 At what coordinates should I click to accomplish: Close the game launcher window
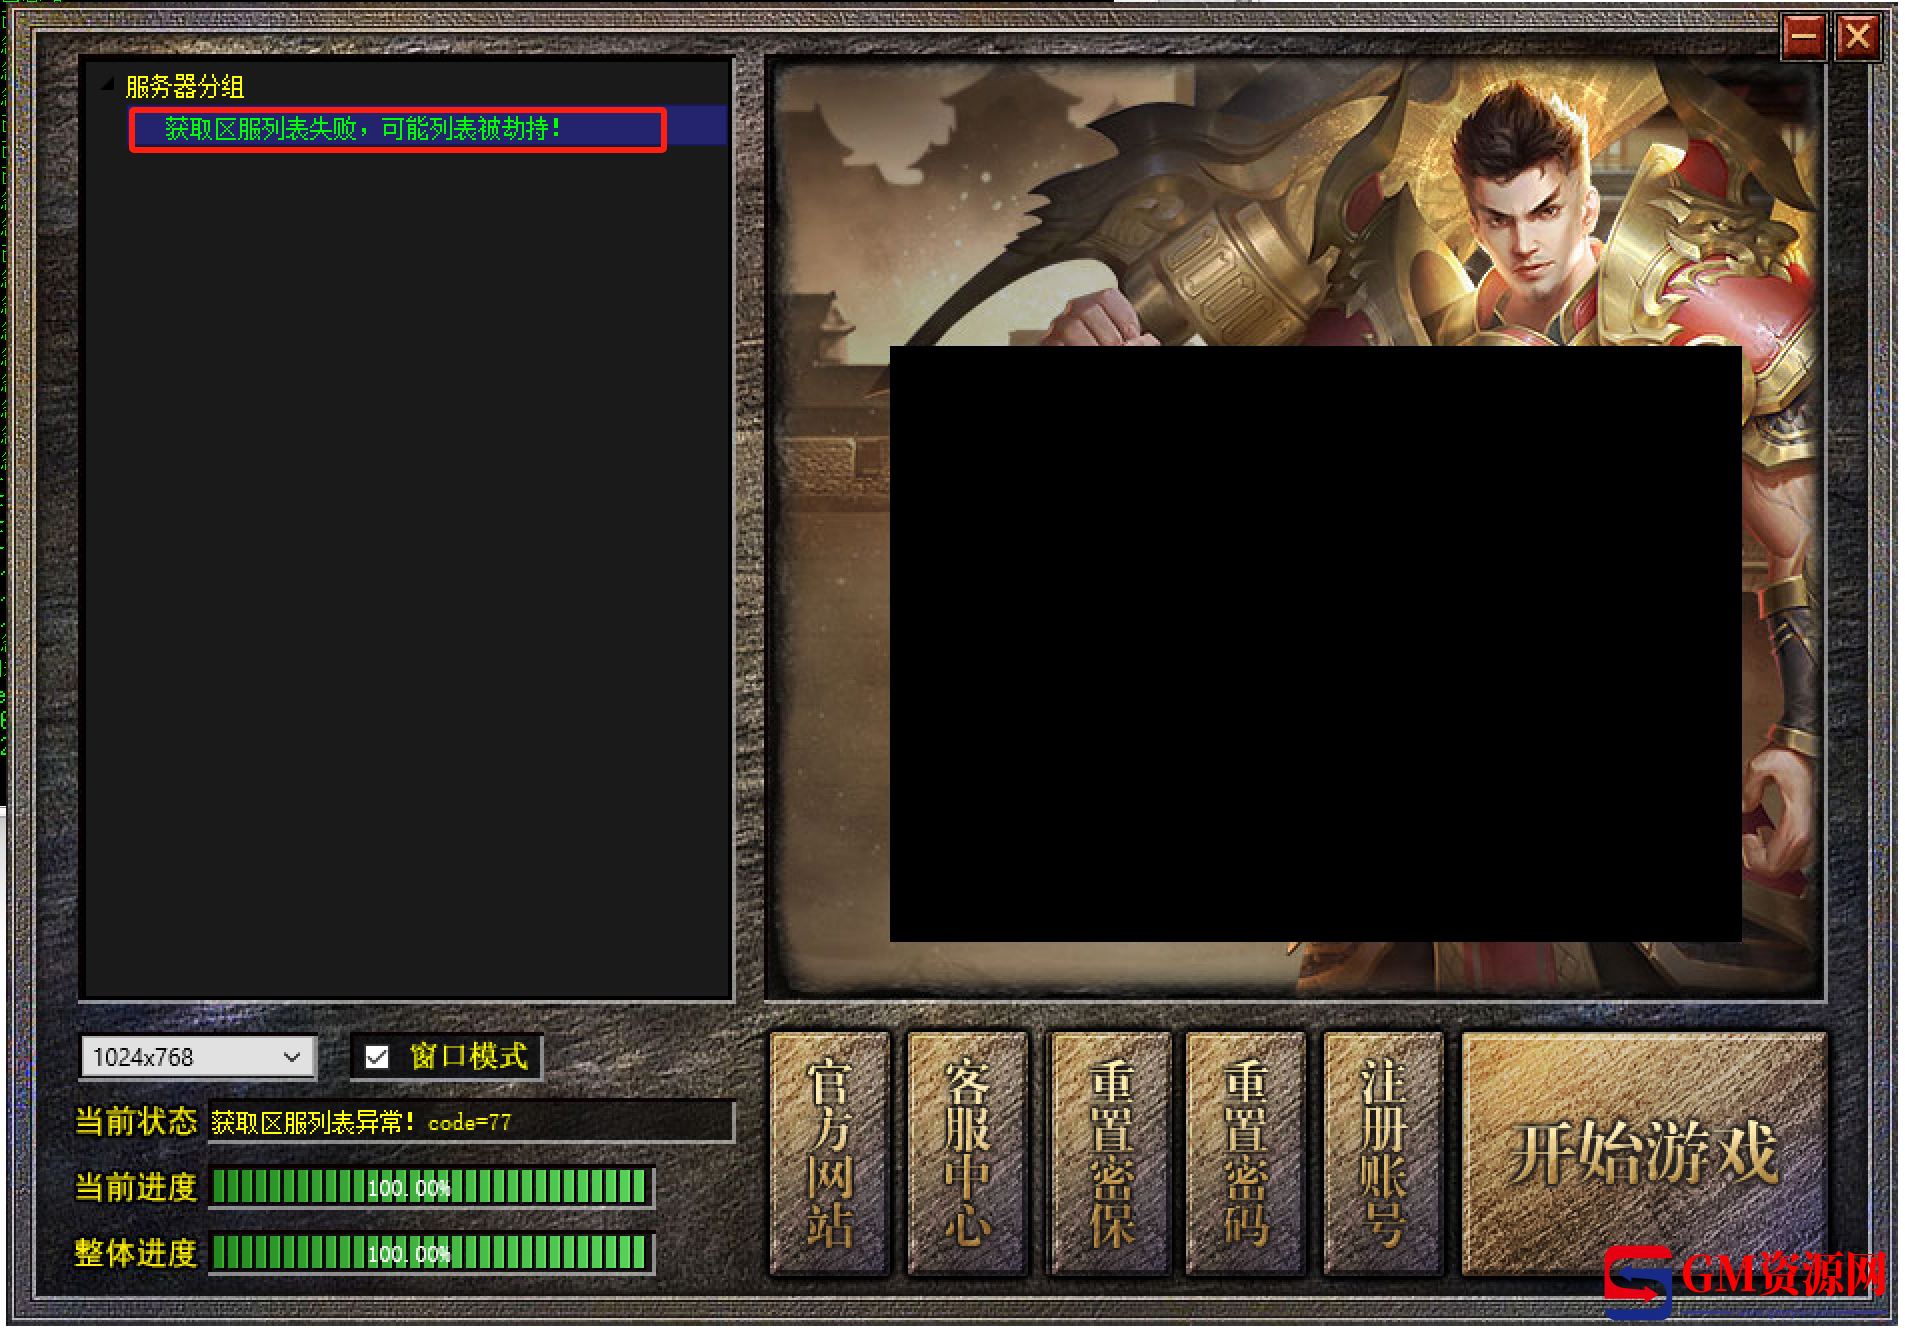1857,38
